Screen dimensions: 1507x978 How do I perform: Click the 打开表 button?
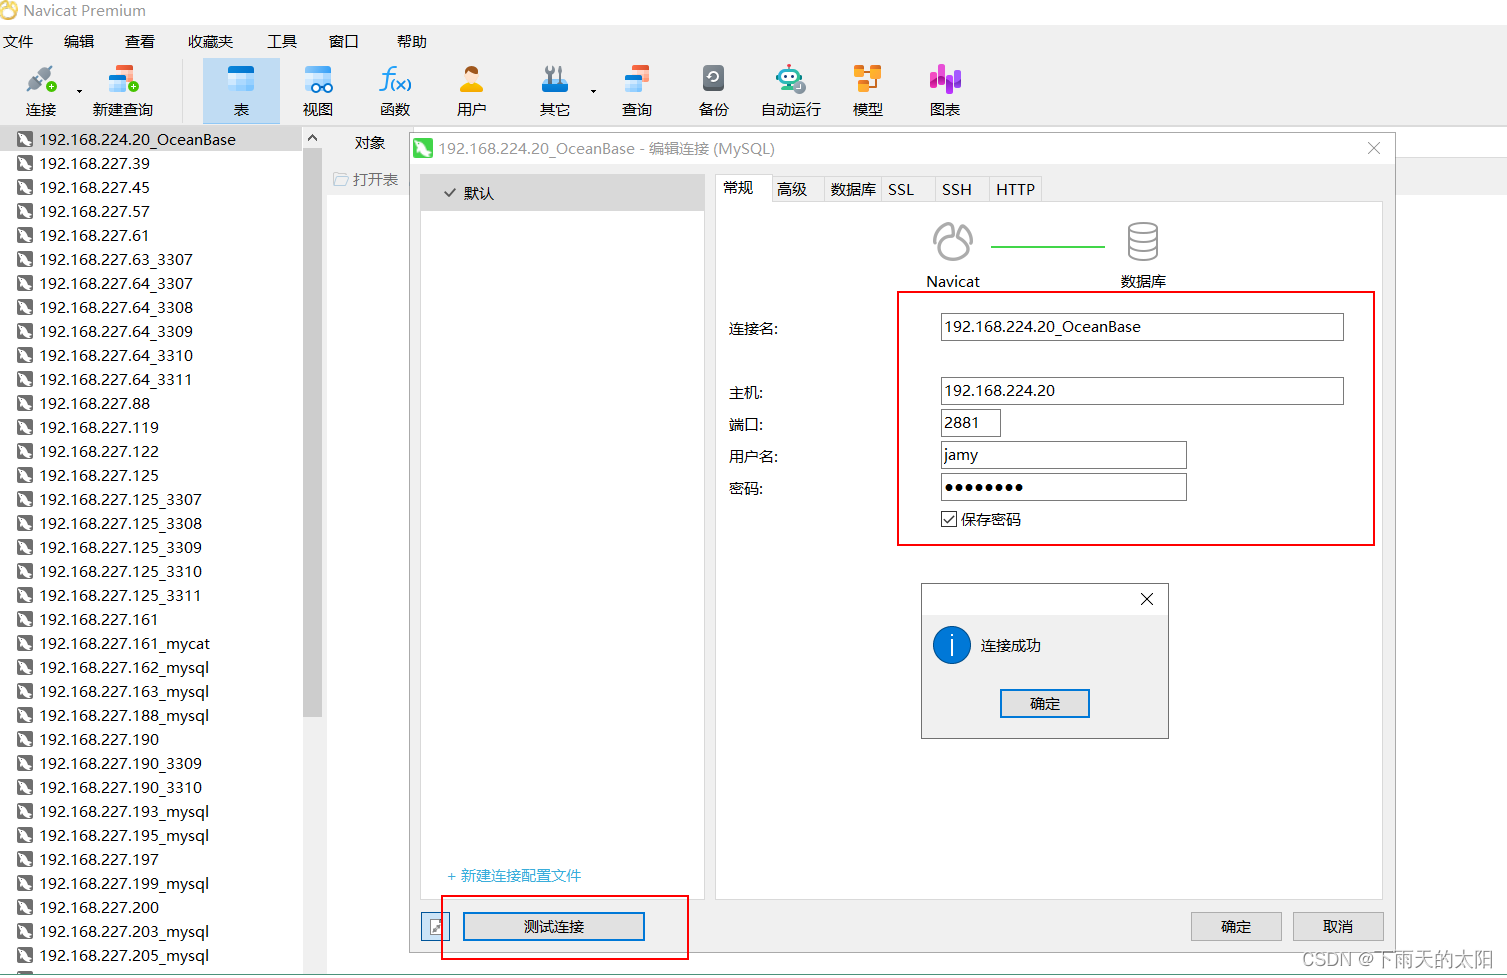click(366, 179)
